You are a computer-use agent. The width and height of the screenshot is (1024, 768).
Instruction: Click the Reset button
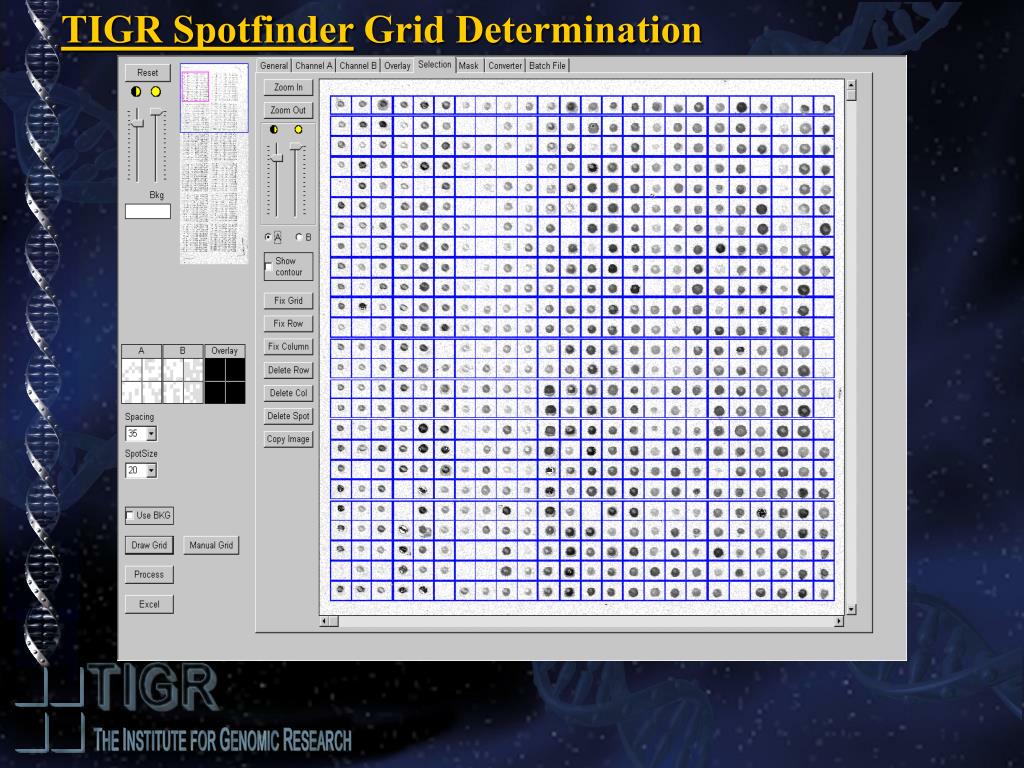point(148,72)
